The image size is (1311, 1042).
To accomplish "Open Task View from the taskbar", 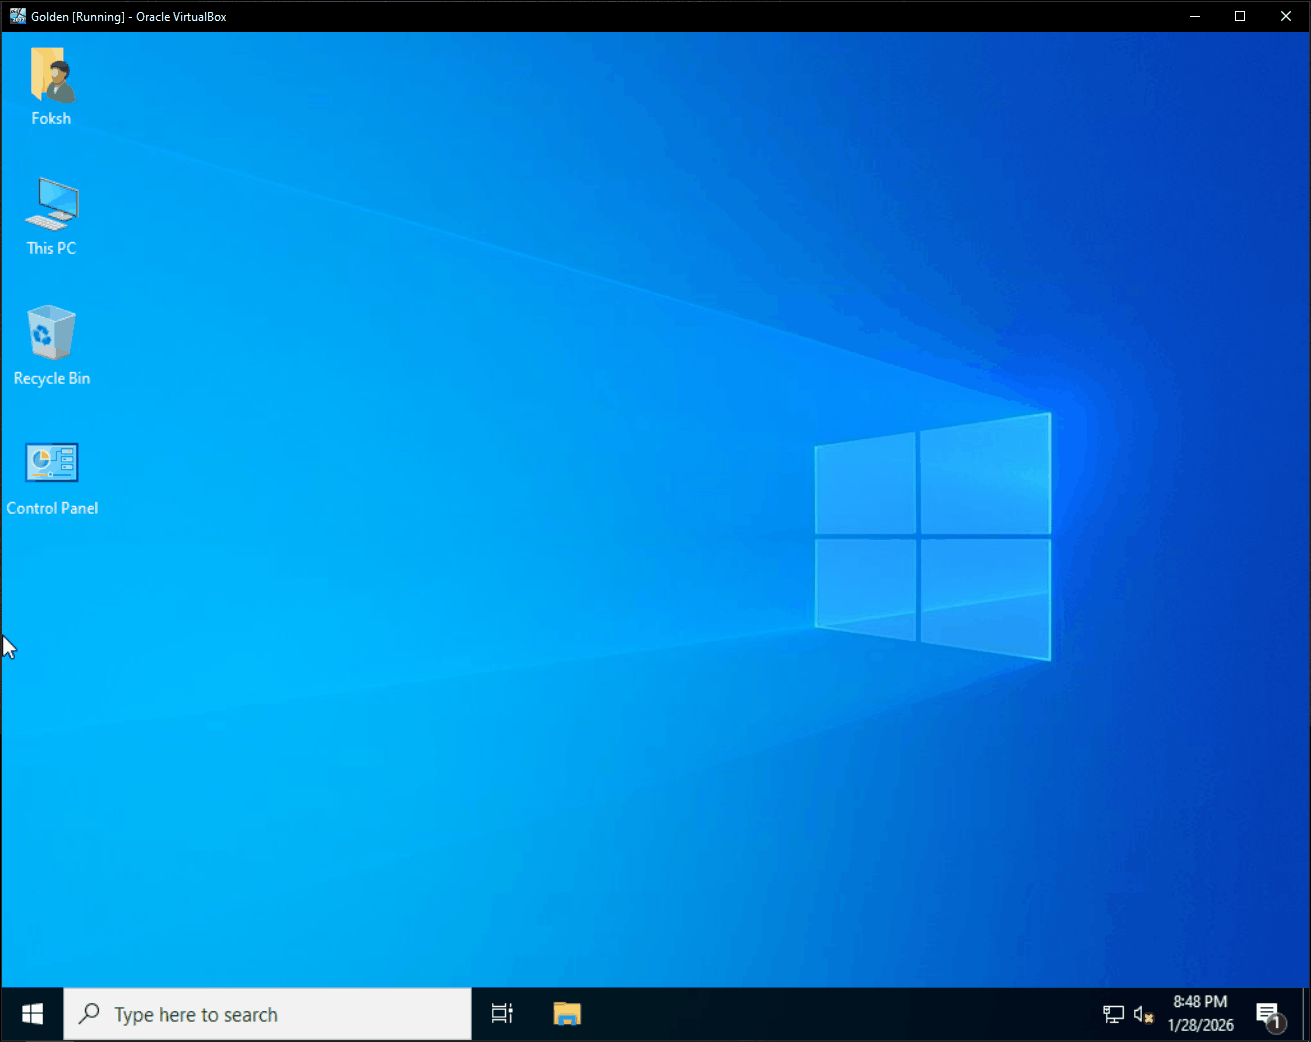I will coord(502,1014).
